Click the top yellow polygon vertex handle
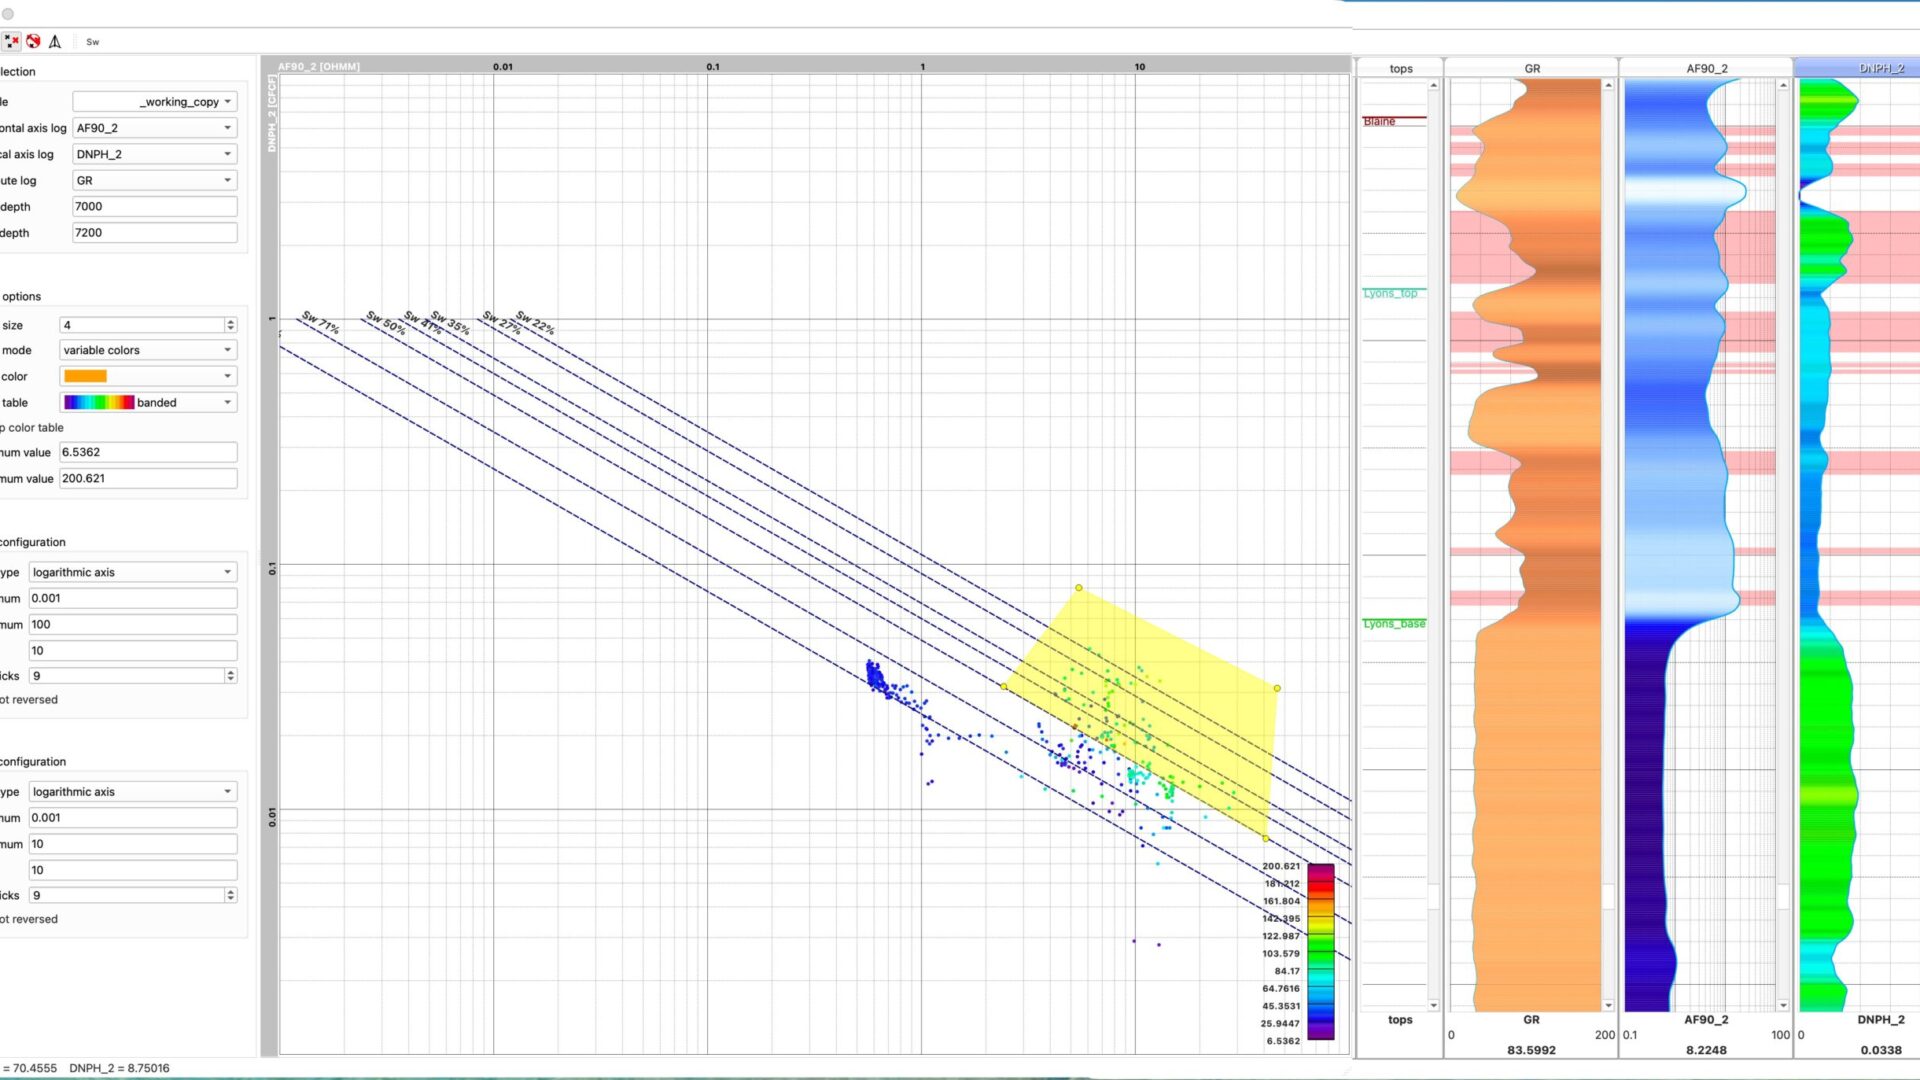This screenshot has height=1080, width=1920. [x=1078, y=588]
